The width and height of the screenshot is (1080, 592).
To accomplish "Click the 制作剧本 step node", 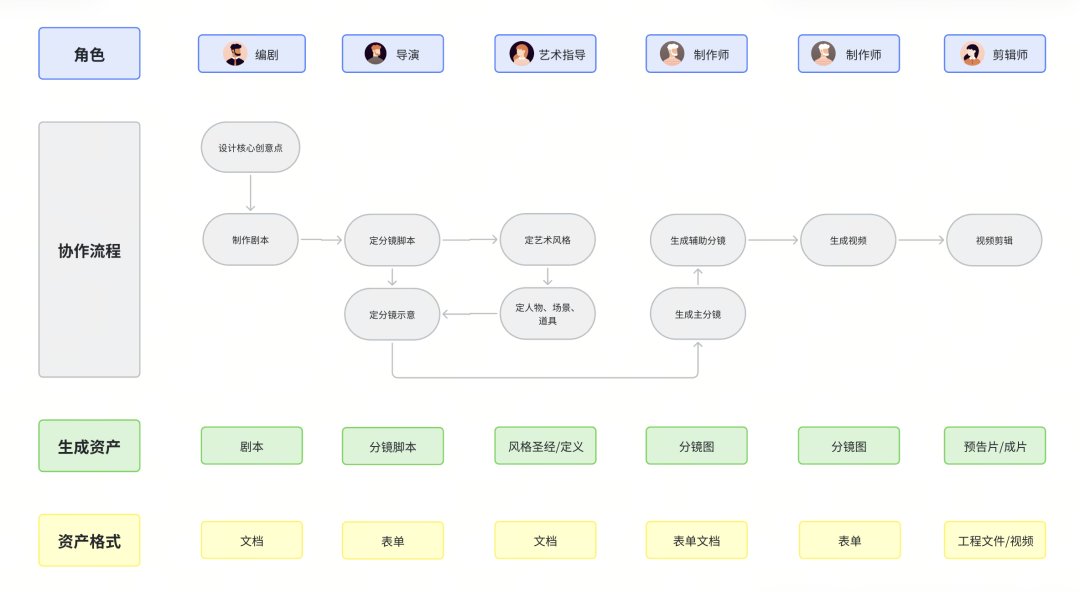I will [x=250, y=240].
